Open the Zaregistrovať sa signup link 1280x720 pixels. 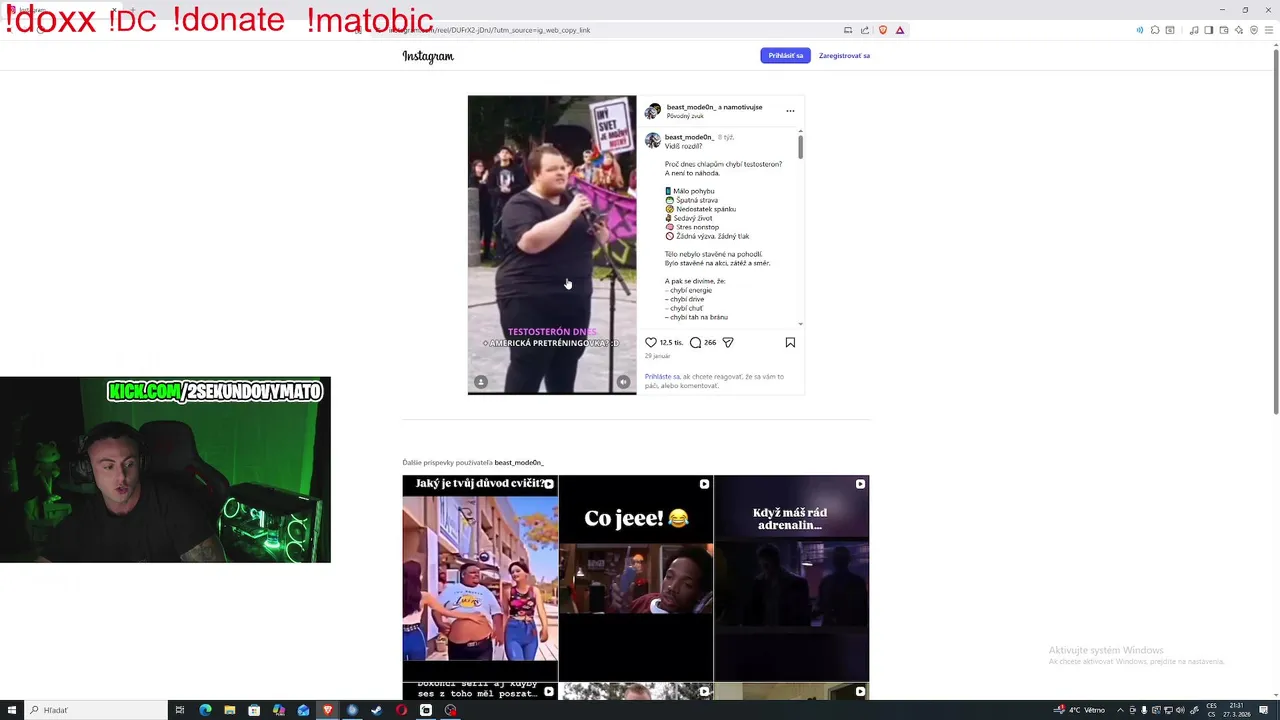pos(844,56)
